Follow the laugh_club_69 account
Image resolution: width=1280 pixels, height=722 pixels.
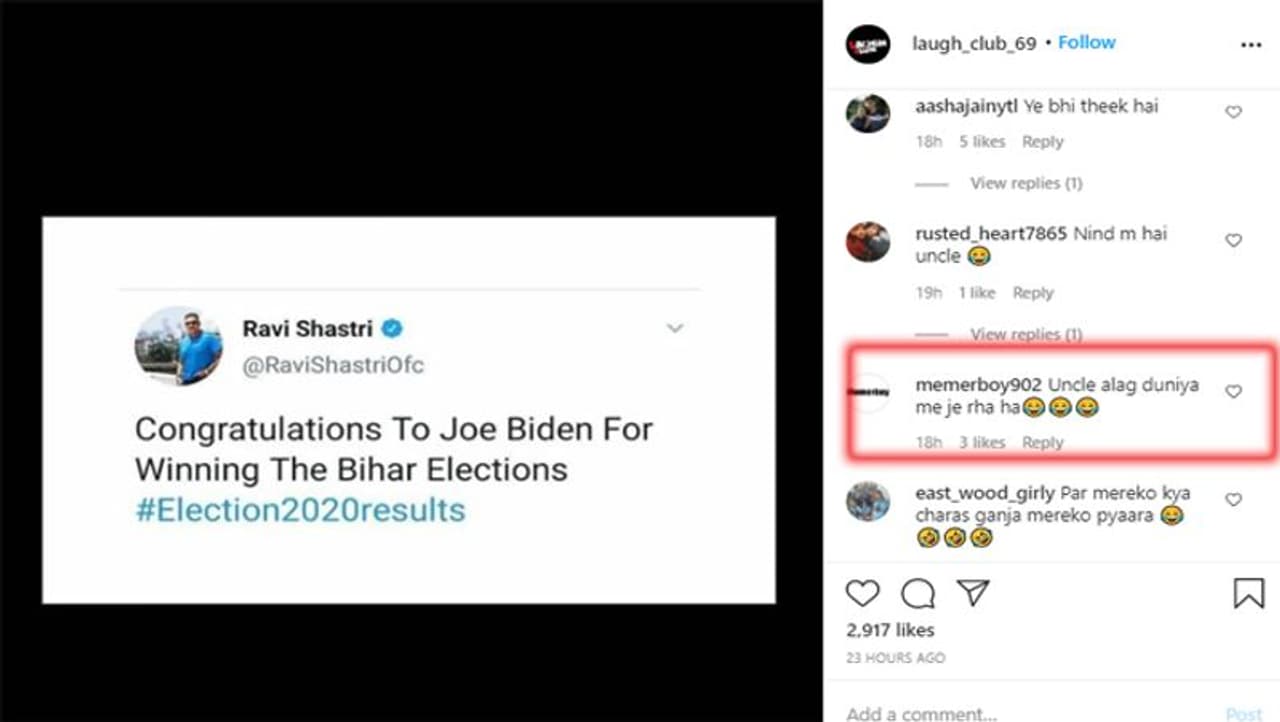(1087, 43)
